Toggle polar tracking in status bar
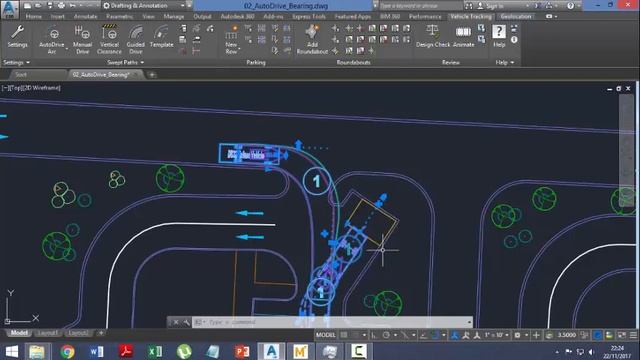This screenshot has height=360, width=640. (386, 335)
